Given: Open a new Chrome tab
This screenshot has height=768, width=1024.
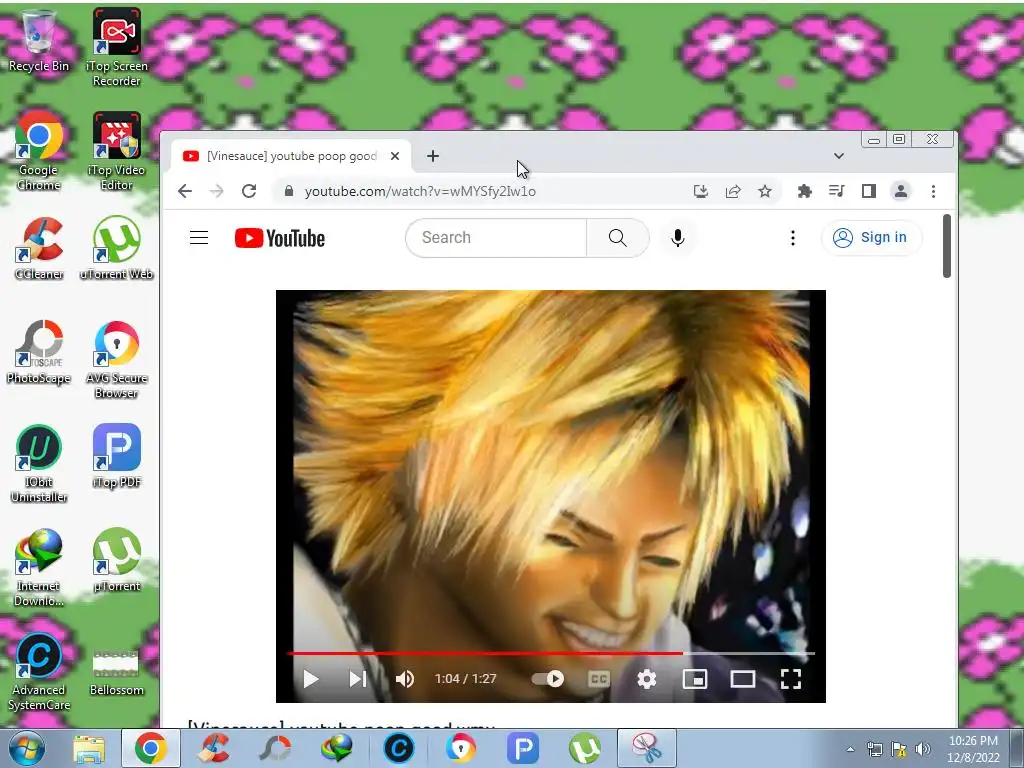Looking at the screenshot, I should coord(433,156).
